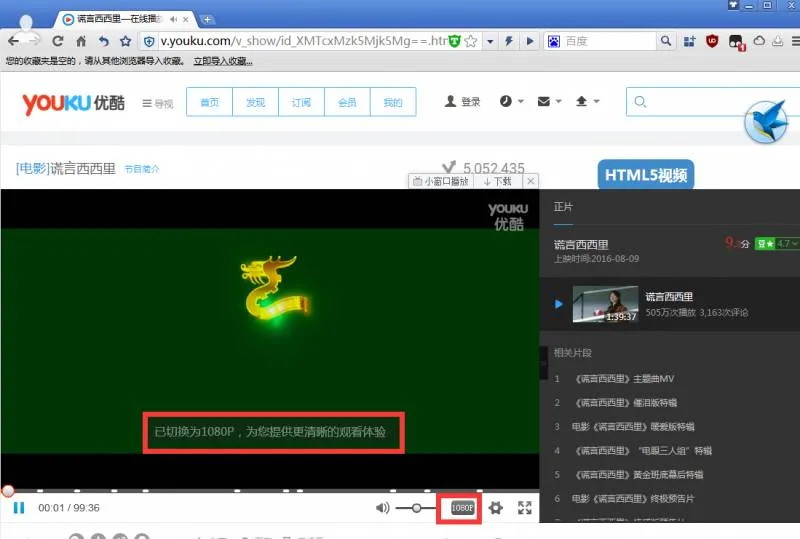Collapse the sidebar with its edge handle

(542, 363)
